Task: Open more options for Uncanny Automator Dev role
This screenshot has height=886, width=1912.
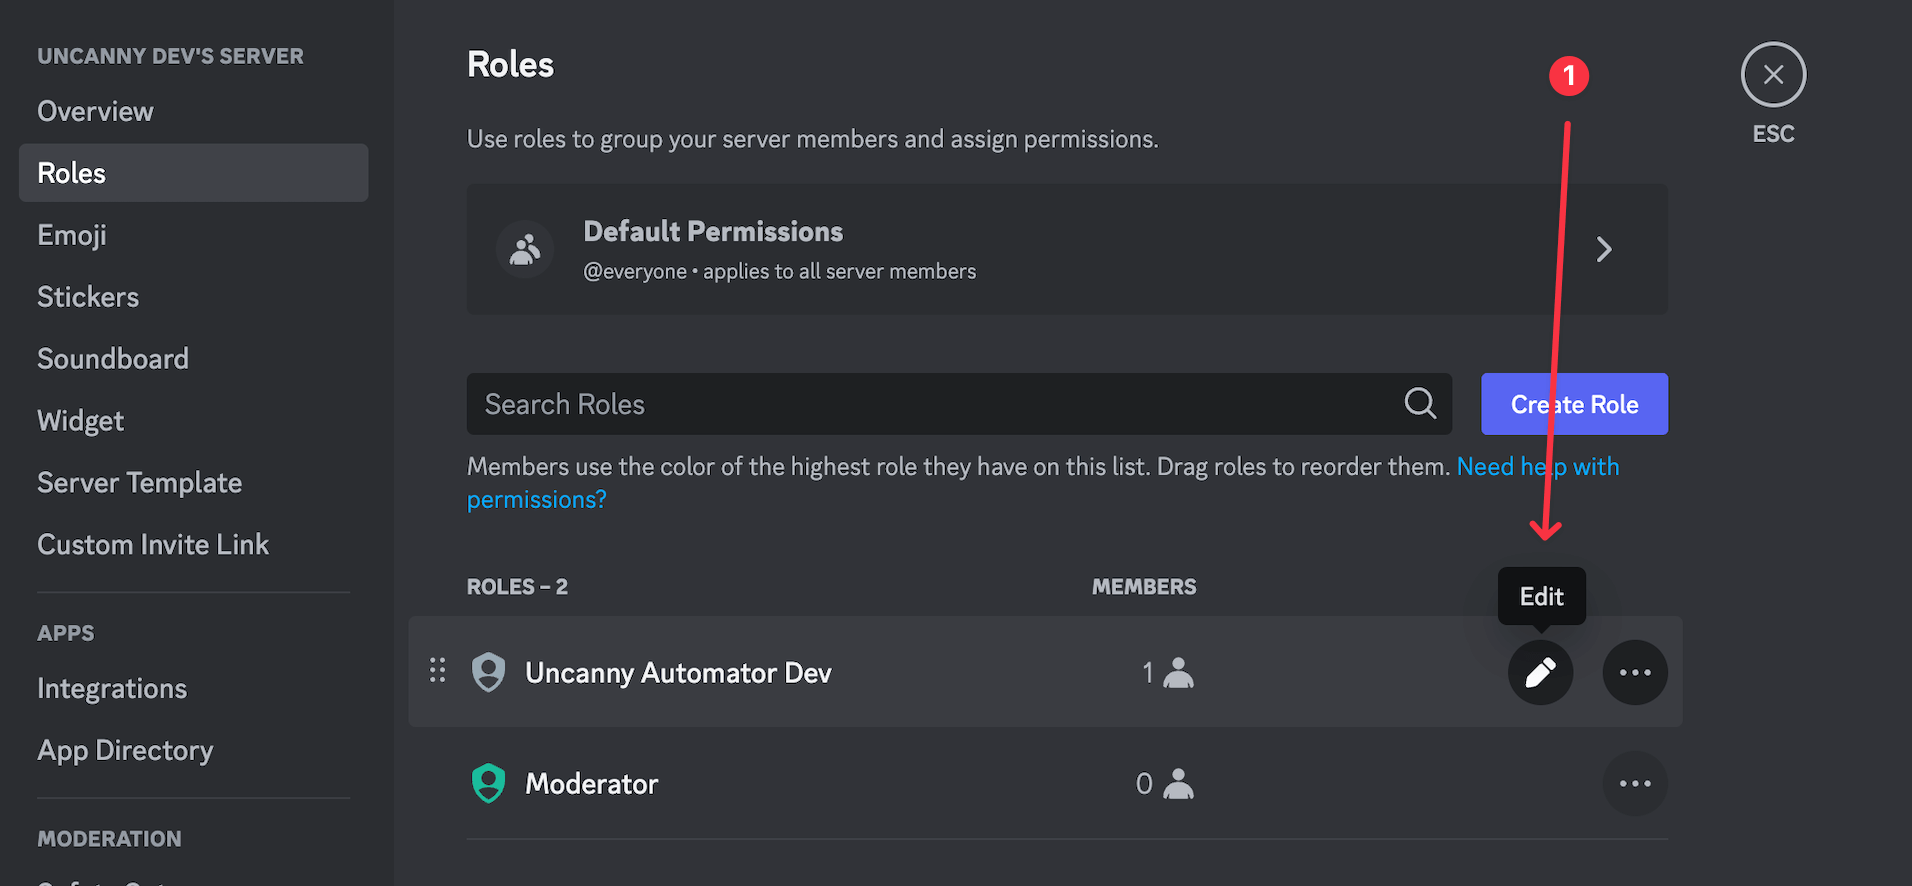Action: click(1634, 672)
